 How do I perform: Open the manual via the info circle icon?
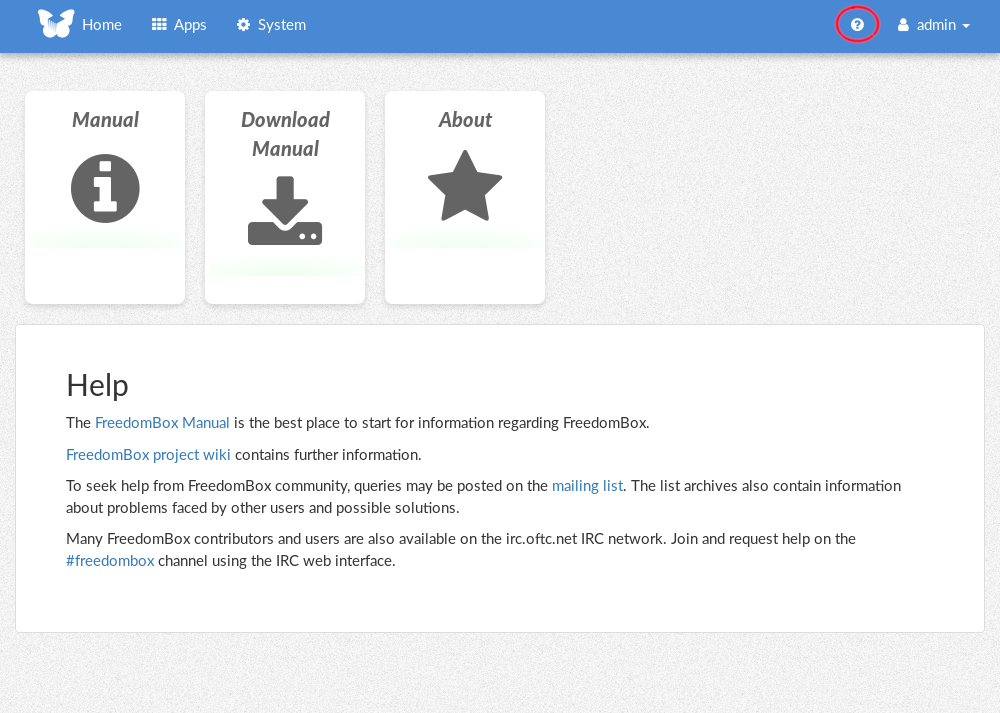(105, 189)
